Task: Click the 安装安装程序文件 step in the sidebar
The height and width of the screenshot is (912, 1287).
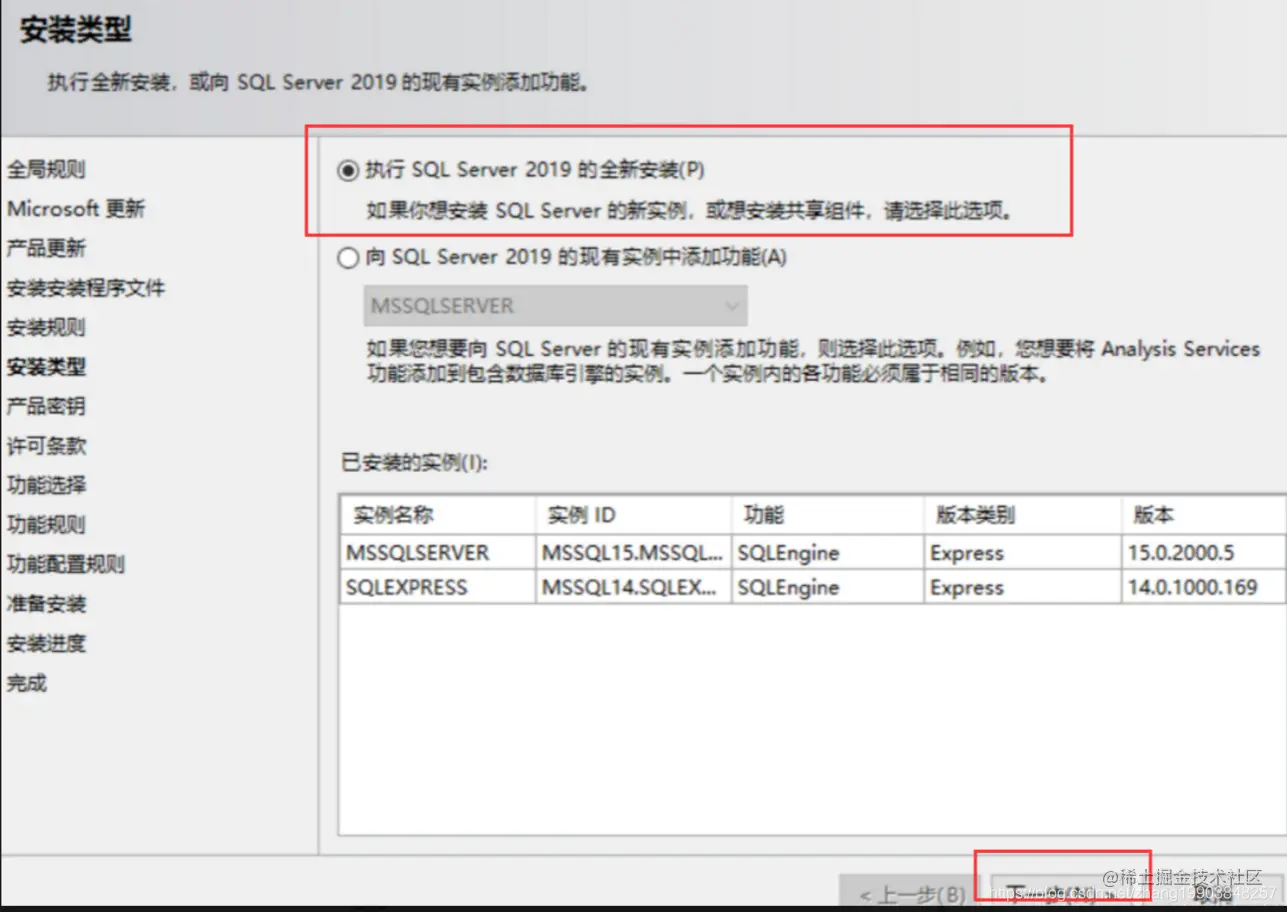Action: (x=86, y=288)
